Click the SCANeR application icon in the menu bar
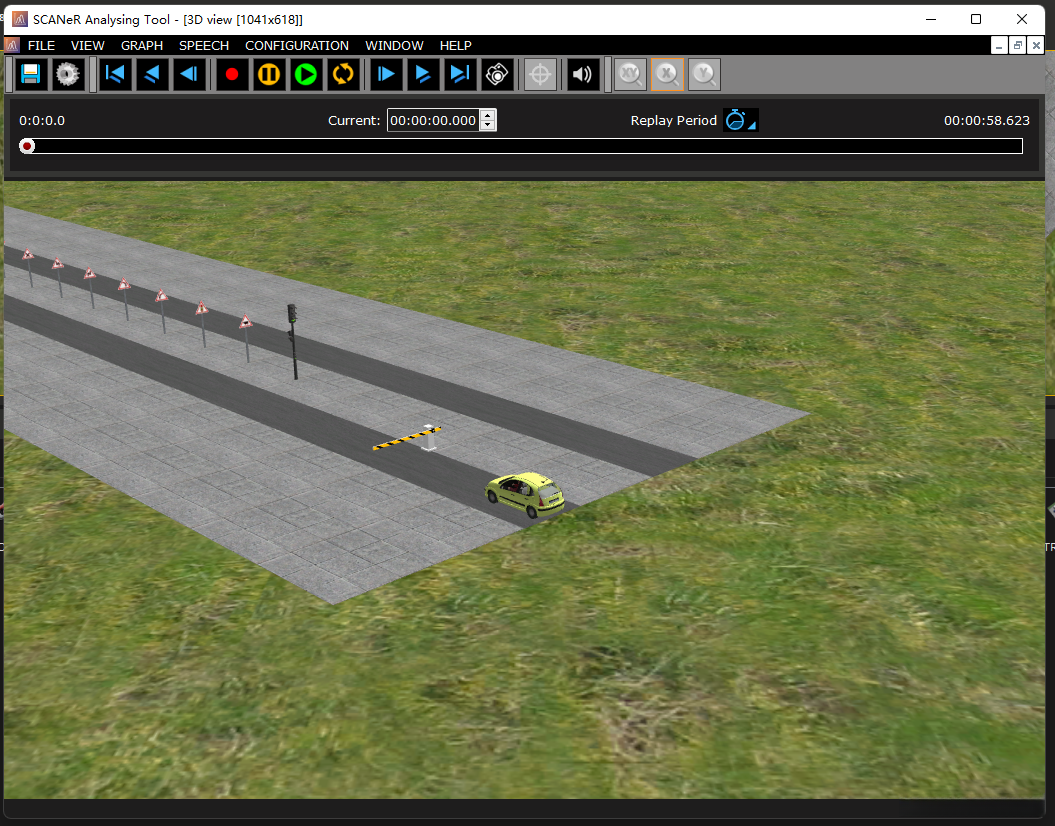Screen dimensions: 1055x826 pos(11,46)
